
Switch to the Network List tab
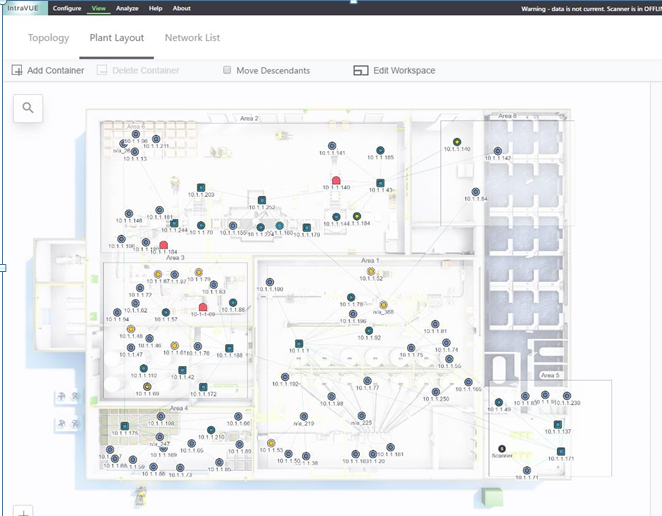[192, 38]
